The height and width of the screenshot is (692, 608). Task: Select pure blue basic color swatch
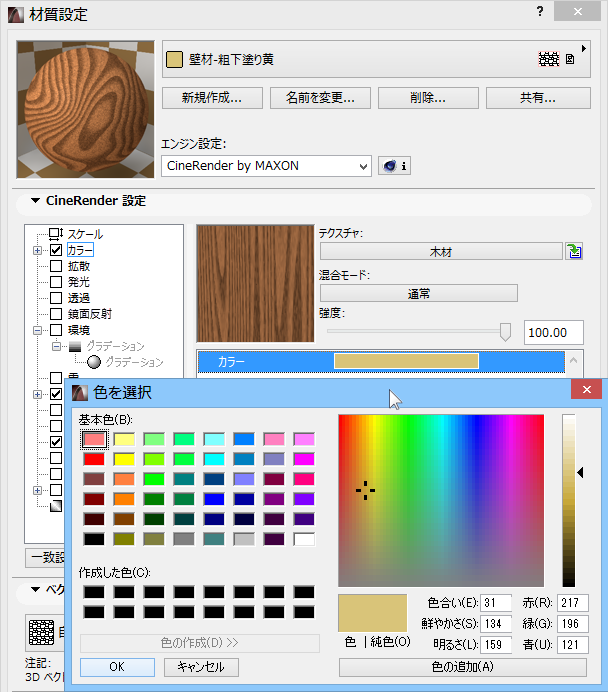click(214, 499)
